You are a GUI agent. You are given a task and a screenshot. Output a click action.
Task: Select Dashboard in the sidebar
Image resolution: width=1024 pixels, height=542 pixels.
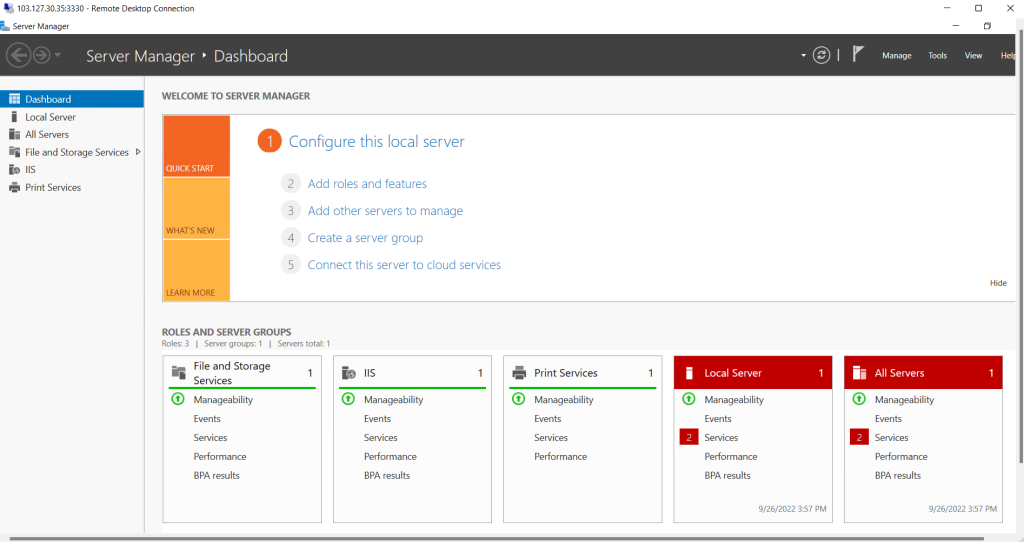(x=72, y=99)
